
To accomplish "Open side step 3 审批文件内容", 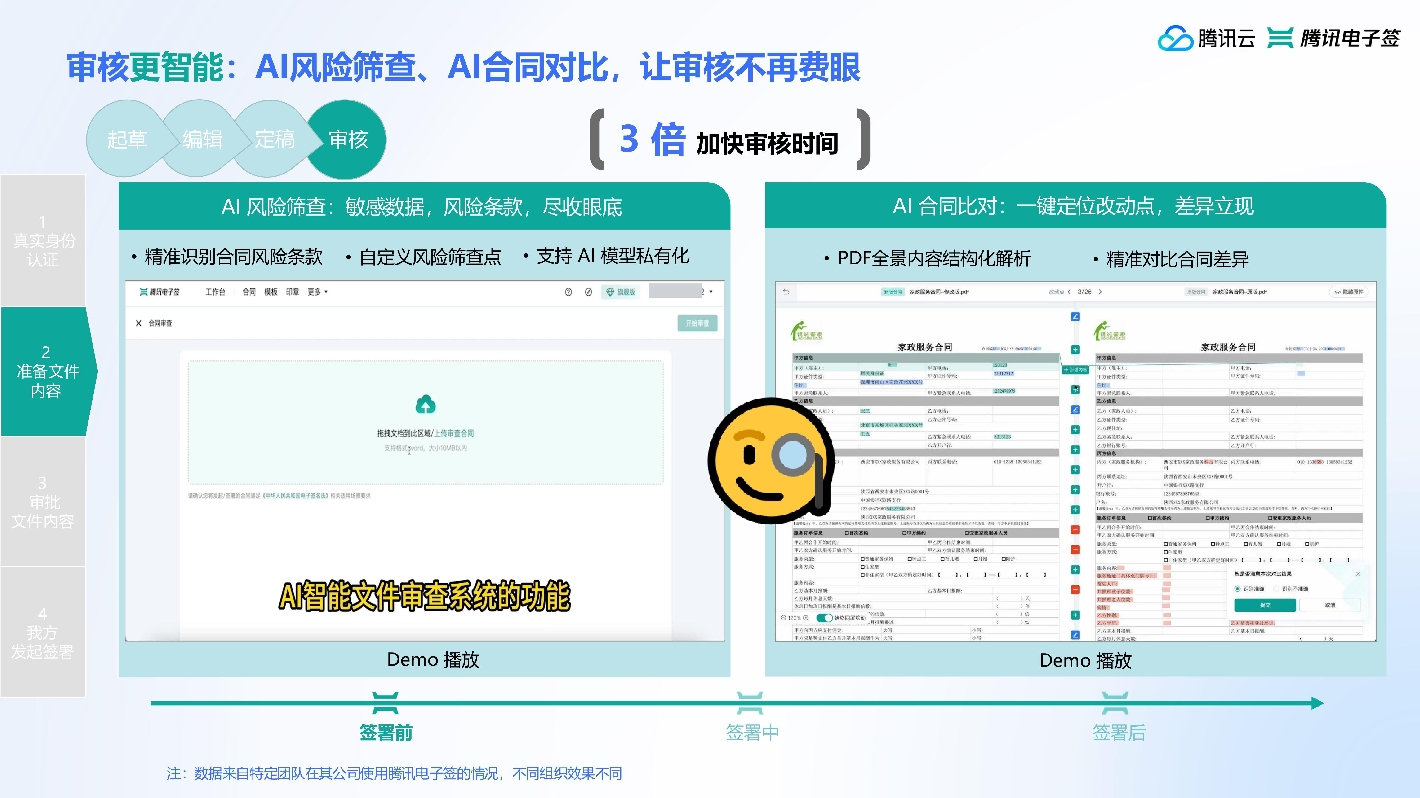I will pyautogui.click(x=43, y=502).
